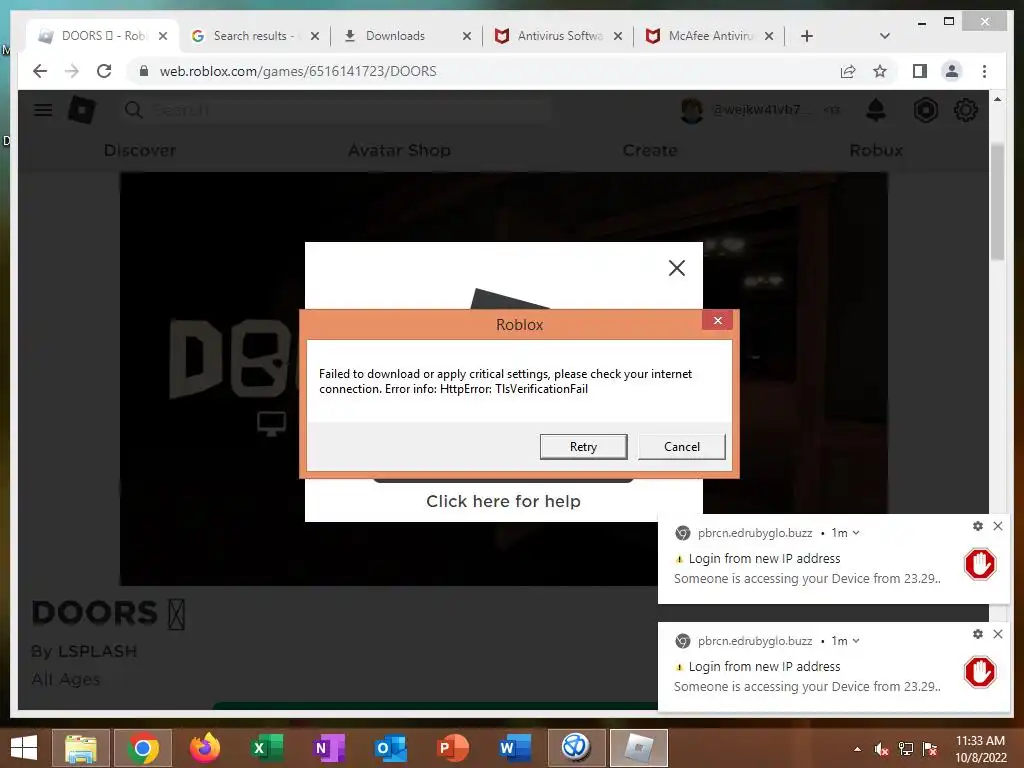Open settings gear on the lower notification
Viewport: 1024px width, 768px height.
(x=978, y=634)
